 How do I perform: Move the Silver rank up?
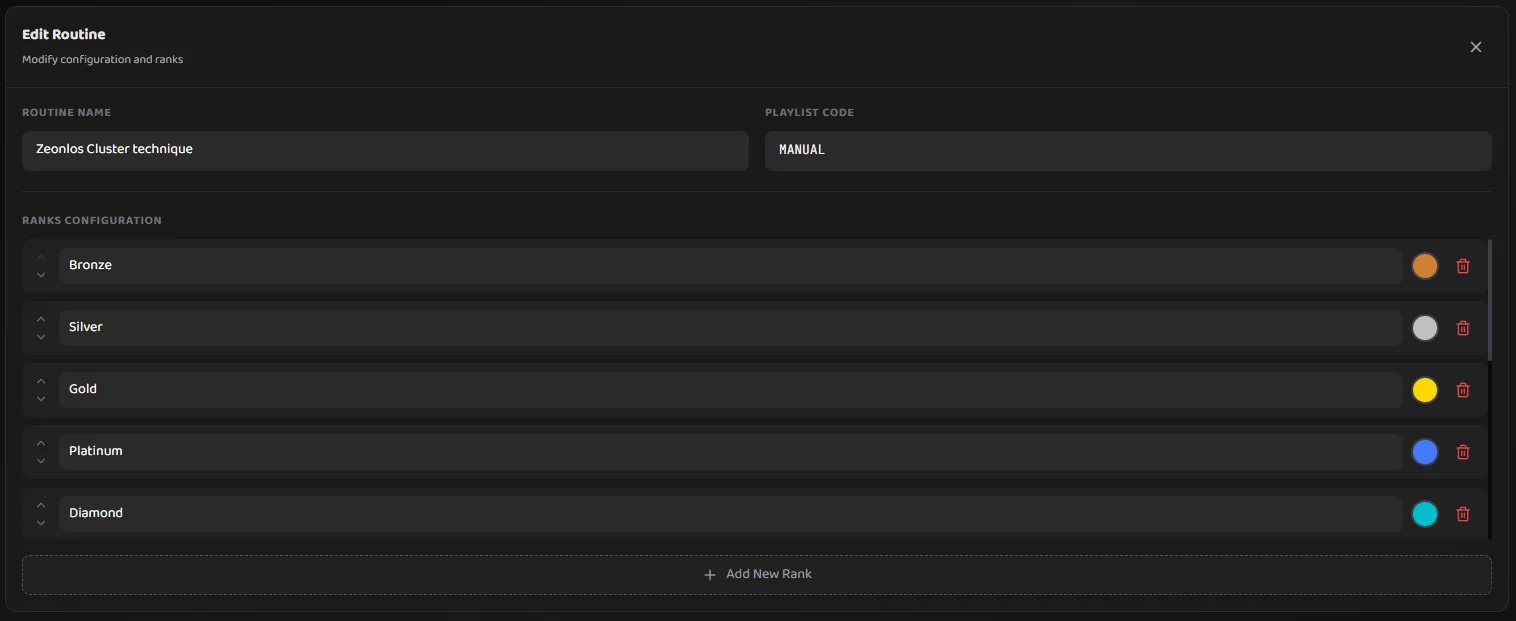pyautogui.click(x=40, y=319)
